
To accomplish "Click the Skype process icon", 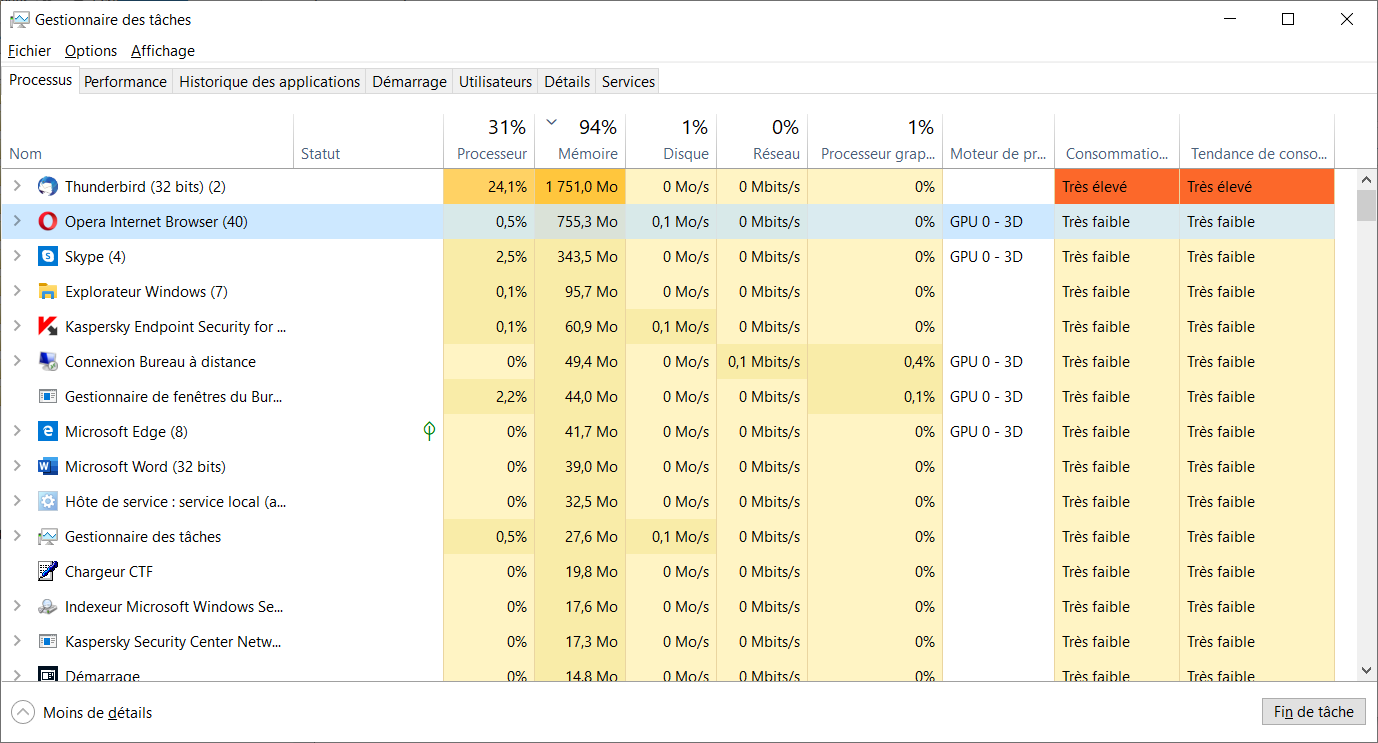I will [47, 257].
